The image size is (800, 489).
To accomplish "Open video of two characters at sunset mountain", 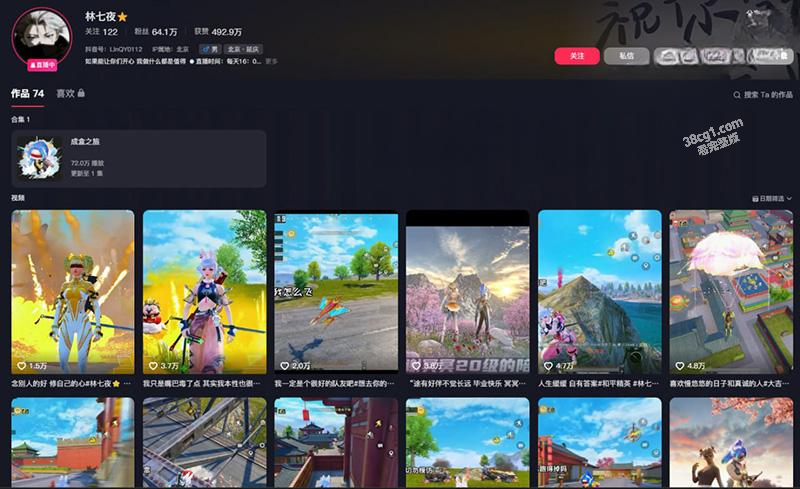I will [468, 292].
